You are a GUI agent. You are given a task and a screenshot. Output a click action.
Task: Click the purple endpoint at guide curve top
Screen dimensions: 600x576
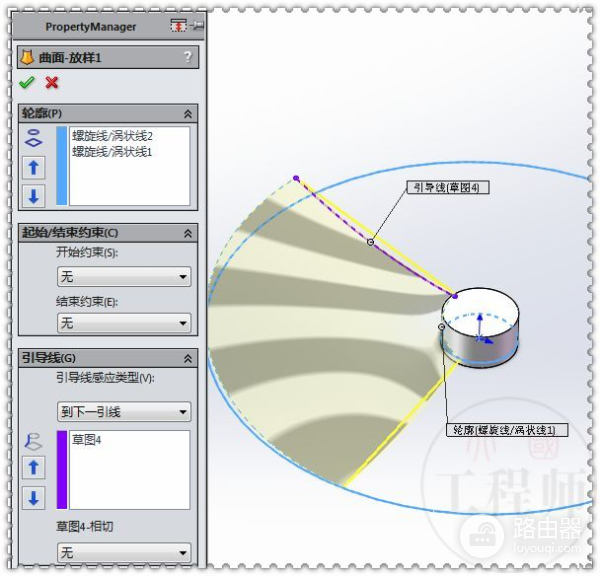296,178
